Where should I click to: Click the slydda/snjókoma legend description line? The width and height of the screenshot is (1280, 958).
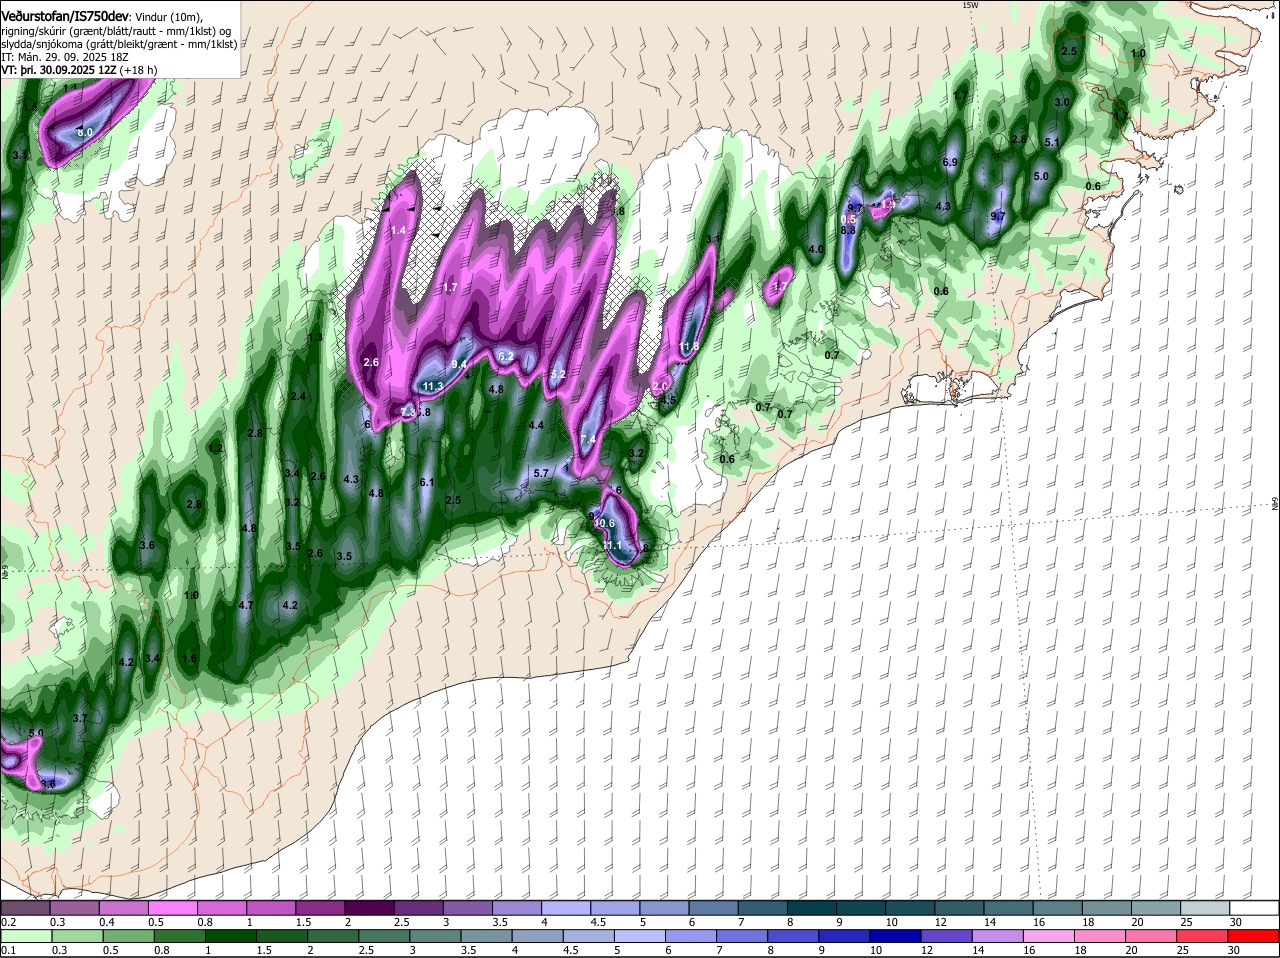click(118, 45)
